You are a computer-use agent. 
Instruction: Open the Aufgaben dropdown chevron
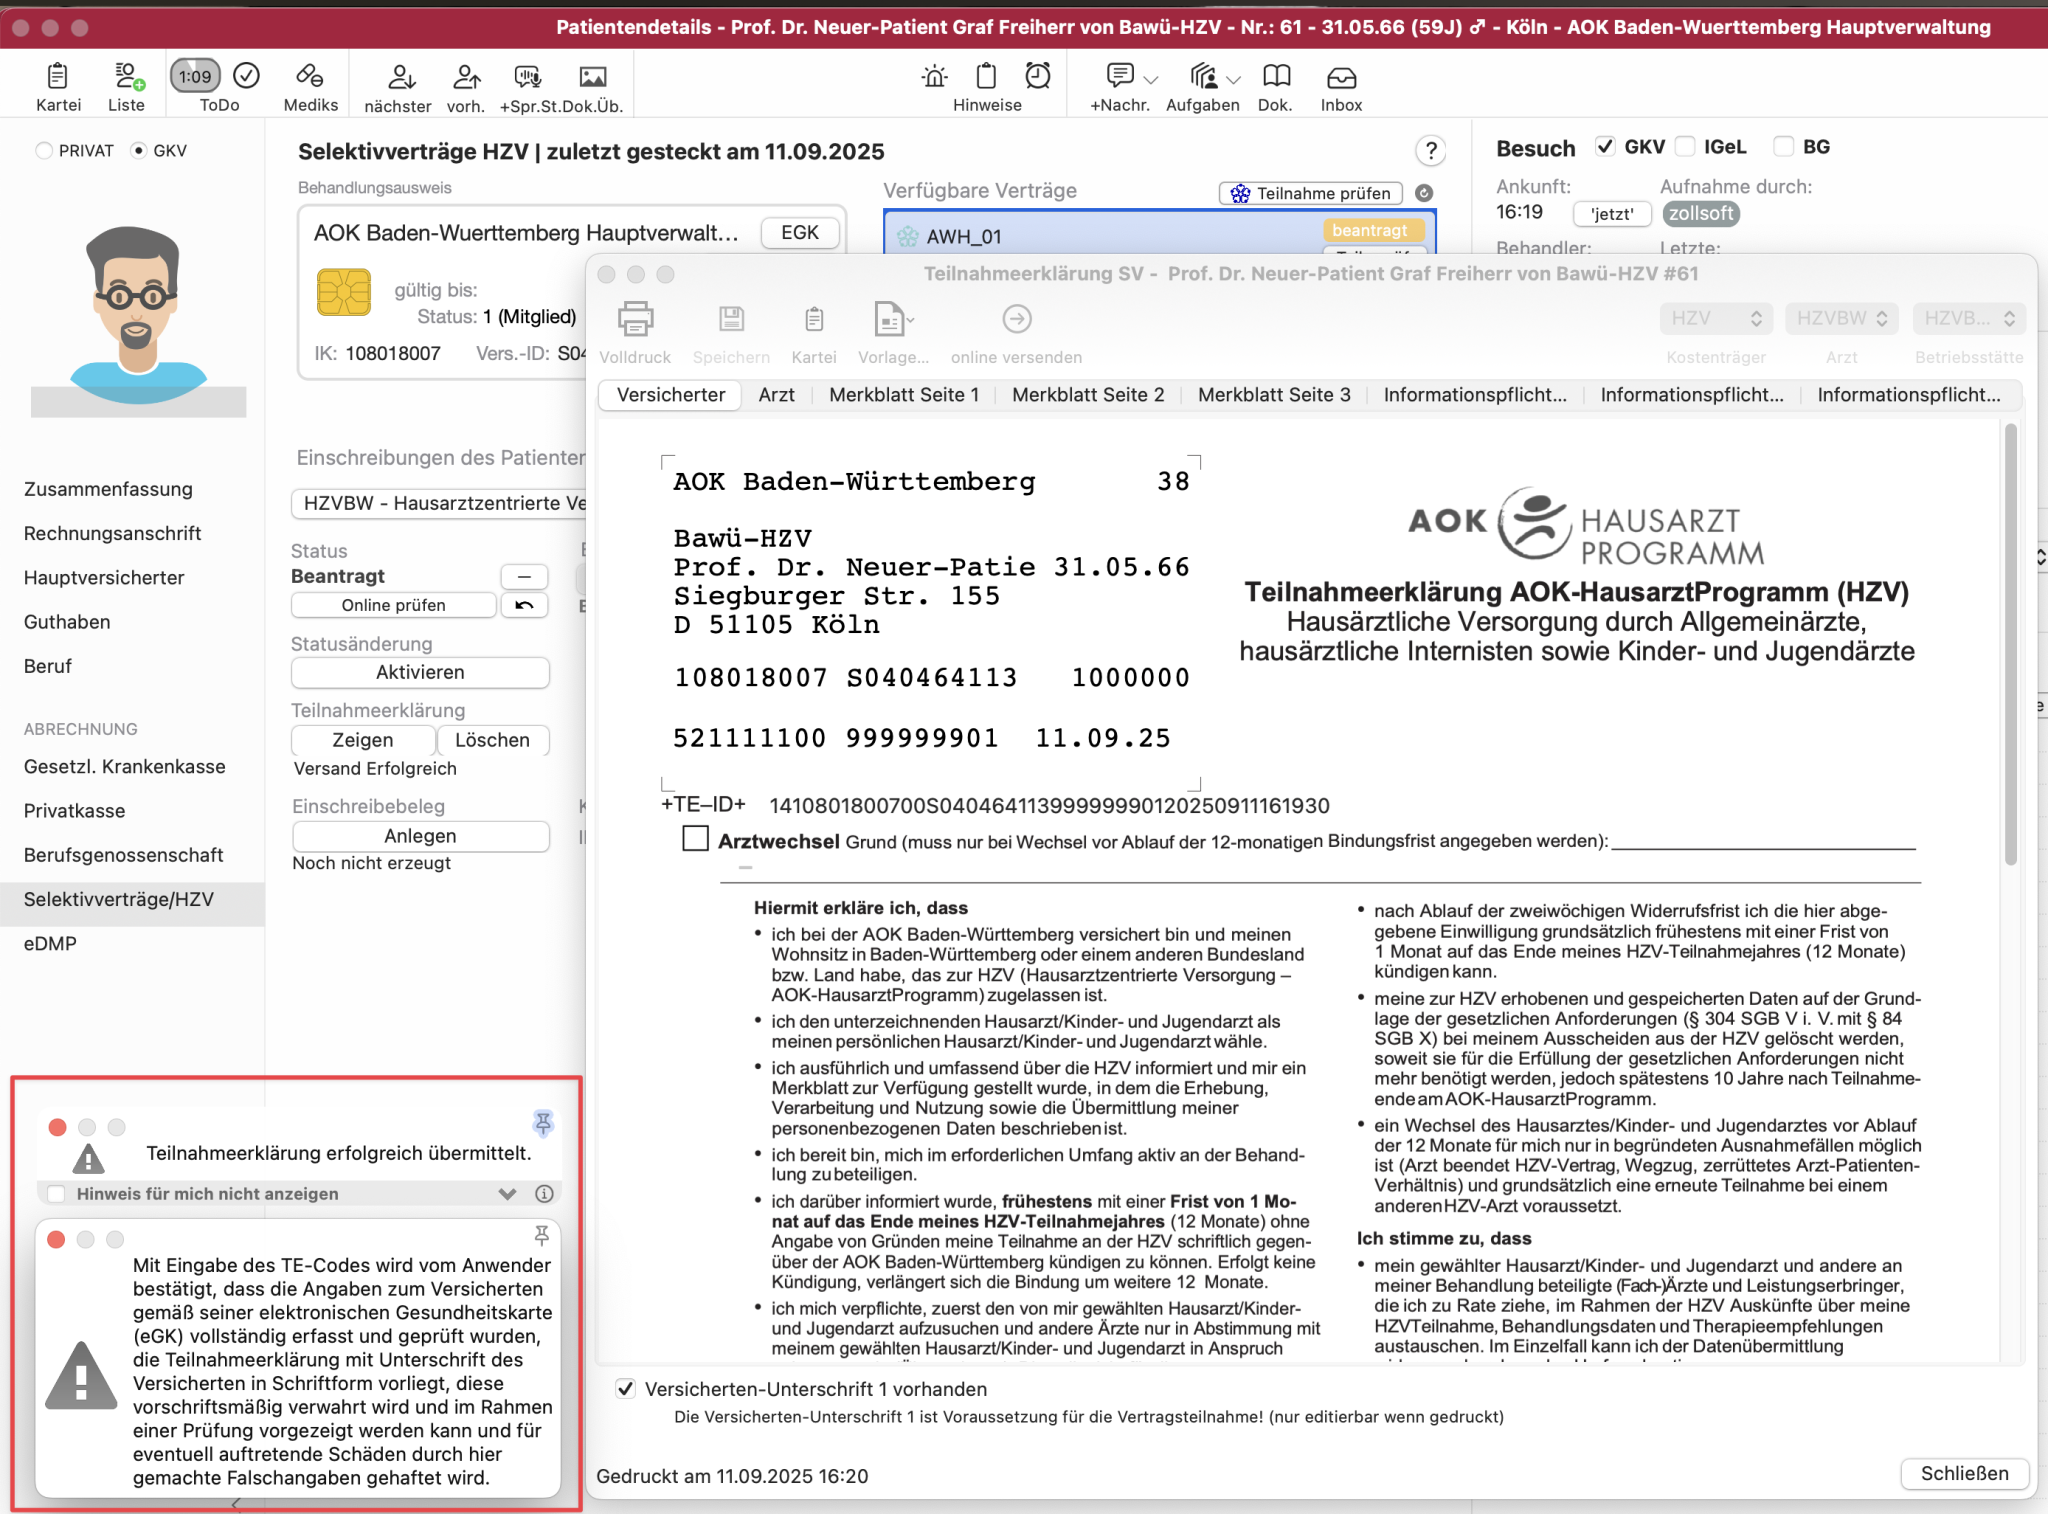(x=1233, y=79)
